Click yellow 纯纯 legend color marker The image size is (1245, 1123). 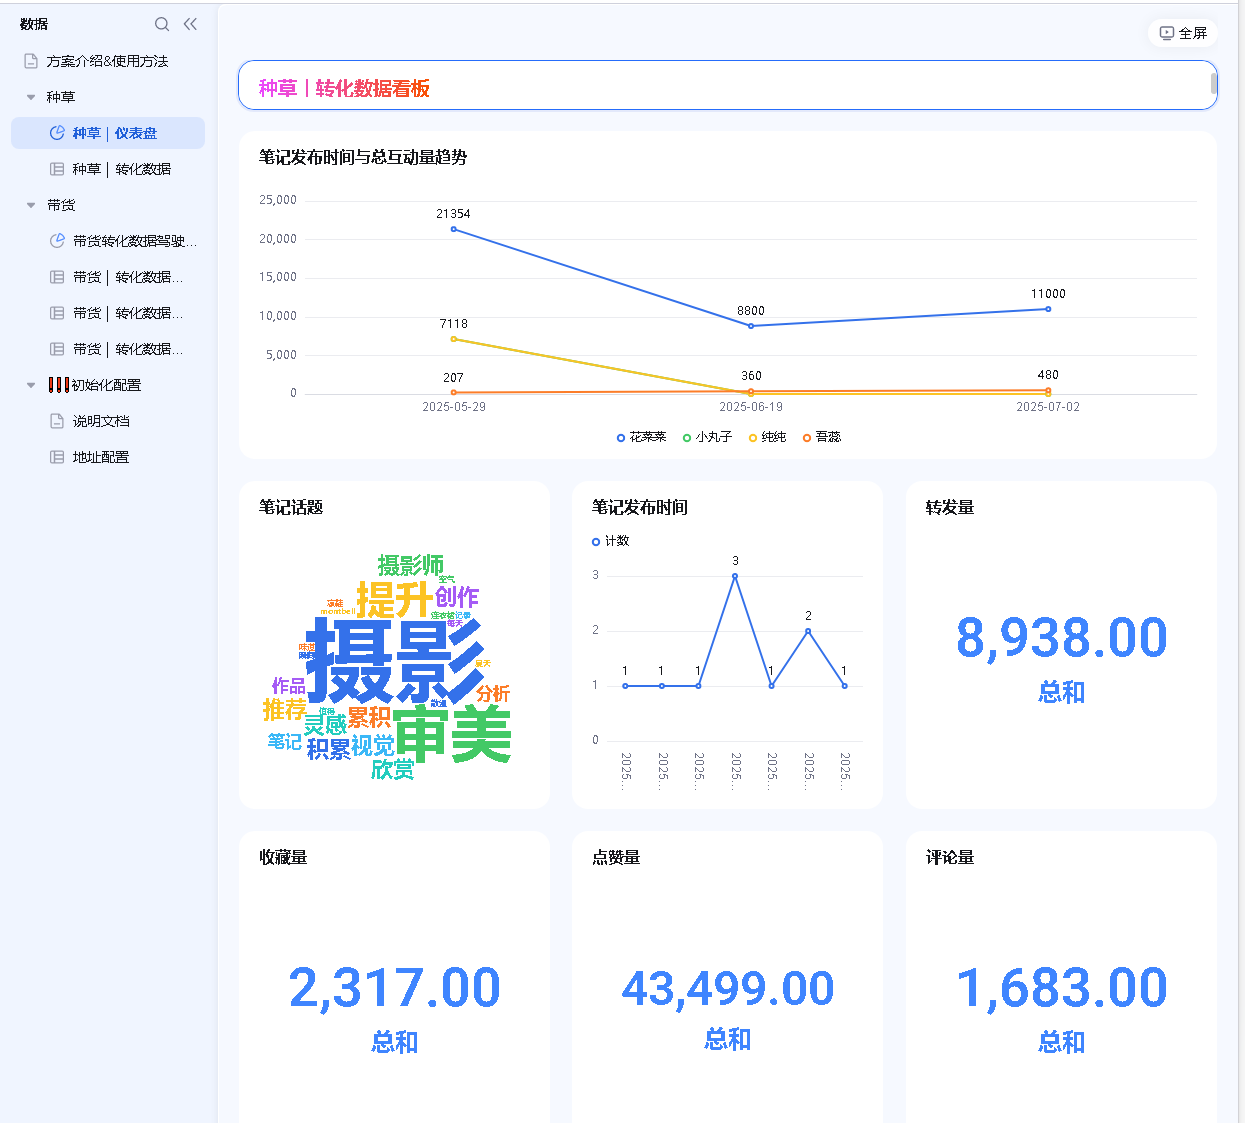click(753, 437)
